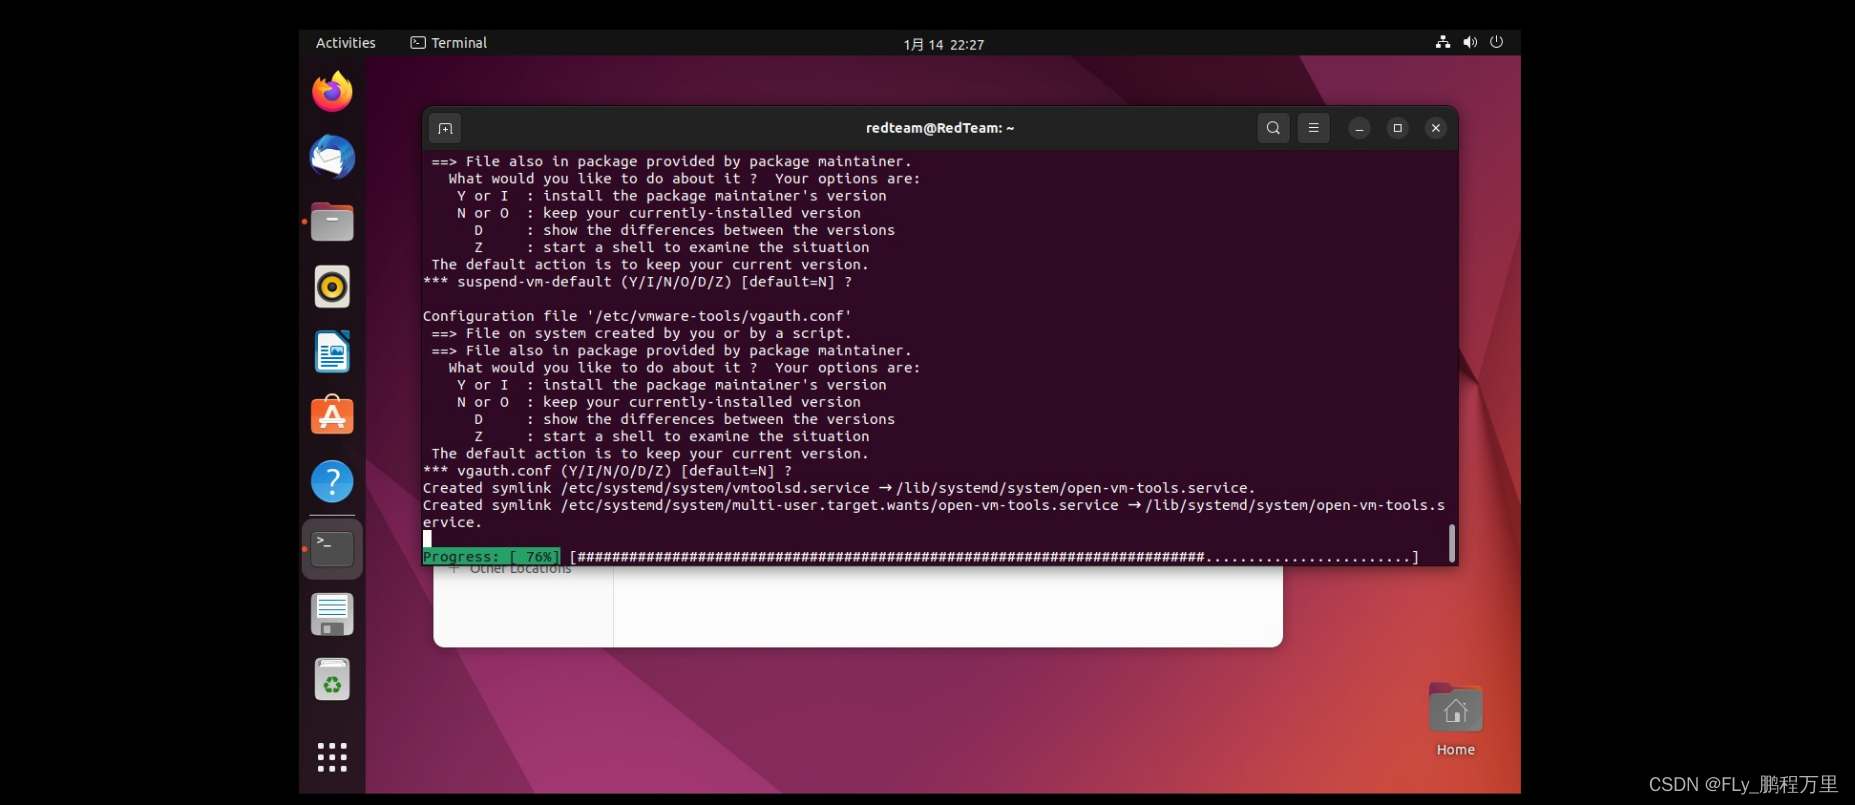Open Rhythmbox music player in dock
Image resolution: width=1855 pixels, height=805 pixels.
(332, 287)
